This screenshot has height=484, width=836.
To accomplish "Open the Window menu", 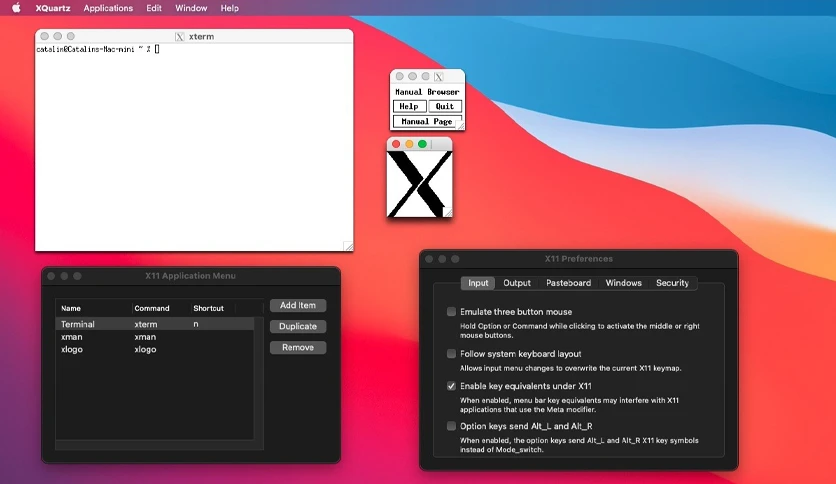I will coord(191,8).
